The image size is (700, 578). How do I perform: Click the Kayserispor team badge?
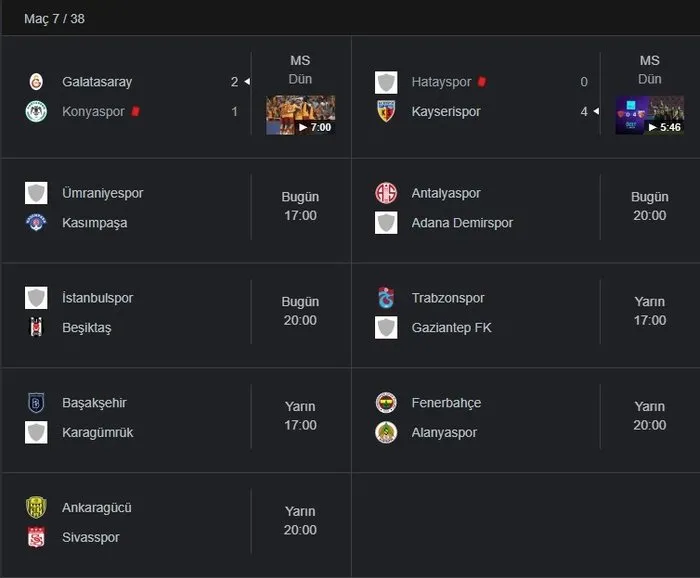click(x=386, y=112)
